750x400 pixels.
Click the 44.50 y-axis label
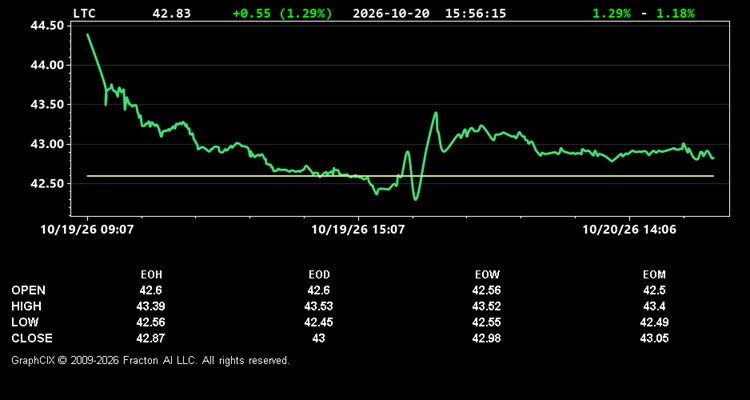pyautogui.click(x=47, y=26)
